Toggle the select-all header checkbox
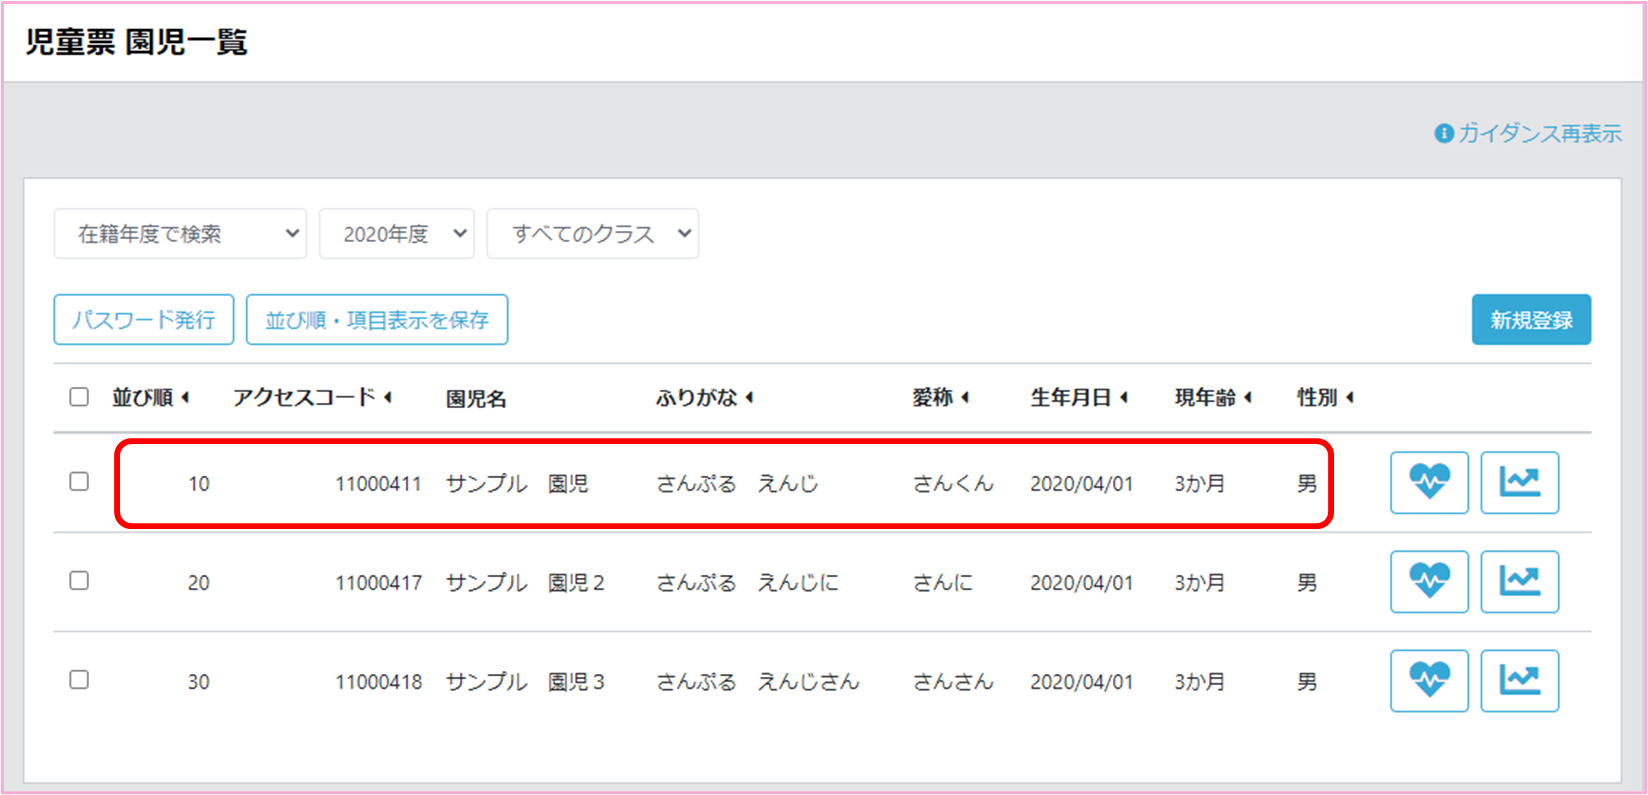 point(79,397)
